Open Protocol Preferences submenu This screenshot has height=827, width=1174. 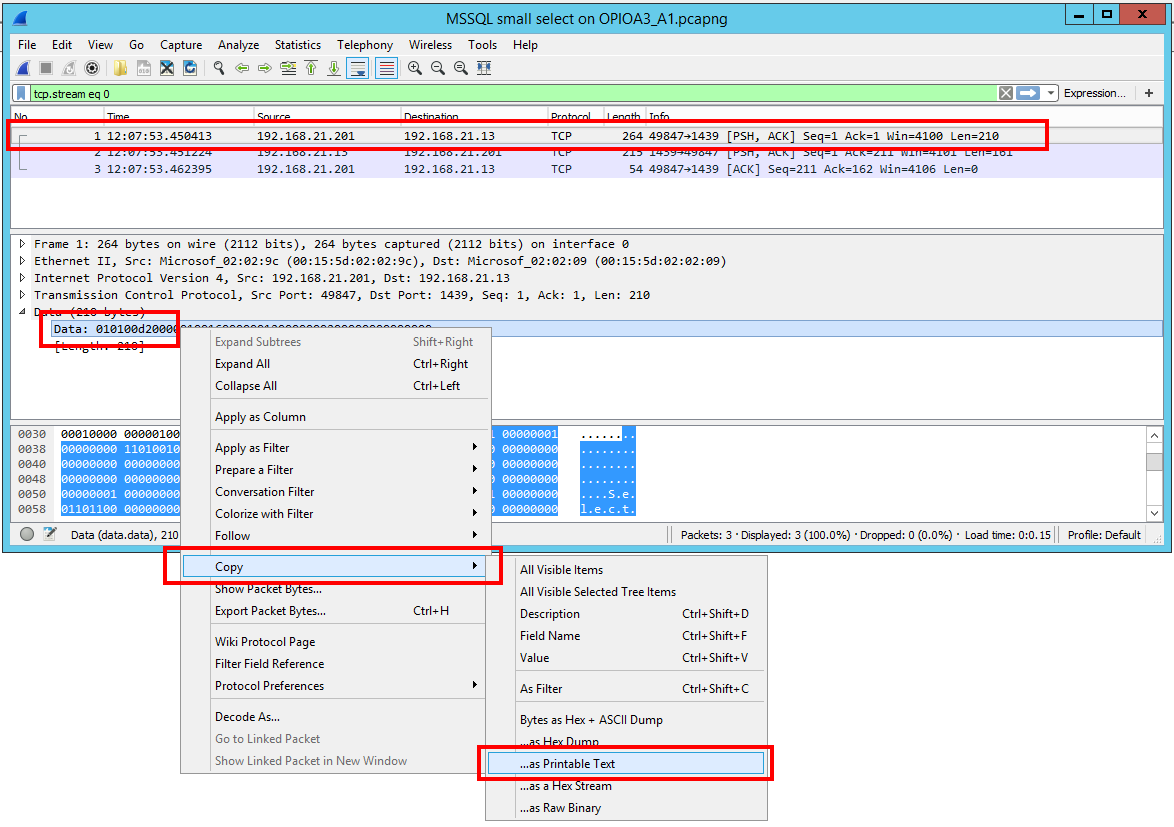tap(335, 686)
